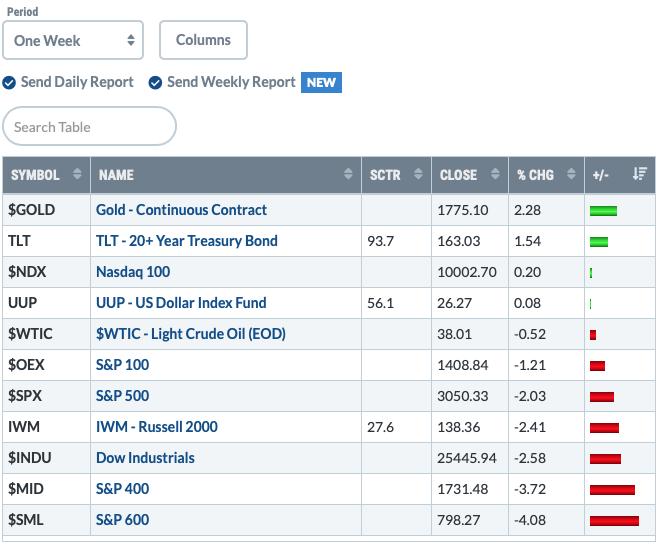Image resolution: width=661 pixels, height=545 pixels.
Task: Select the IWM symbol cell
Action: 46,427
